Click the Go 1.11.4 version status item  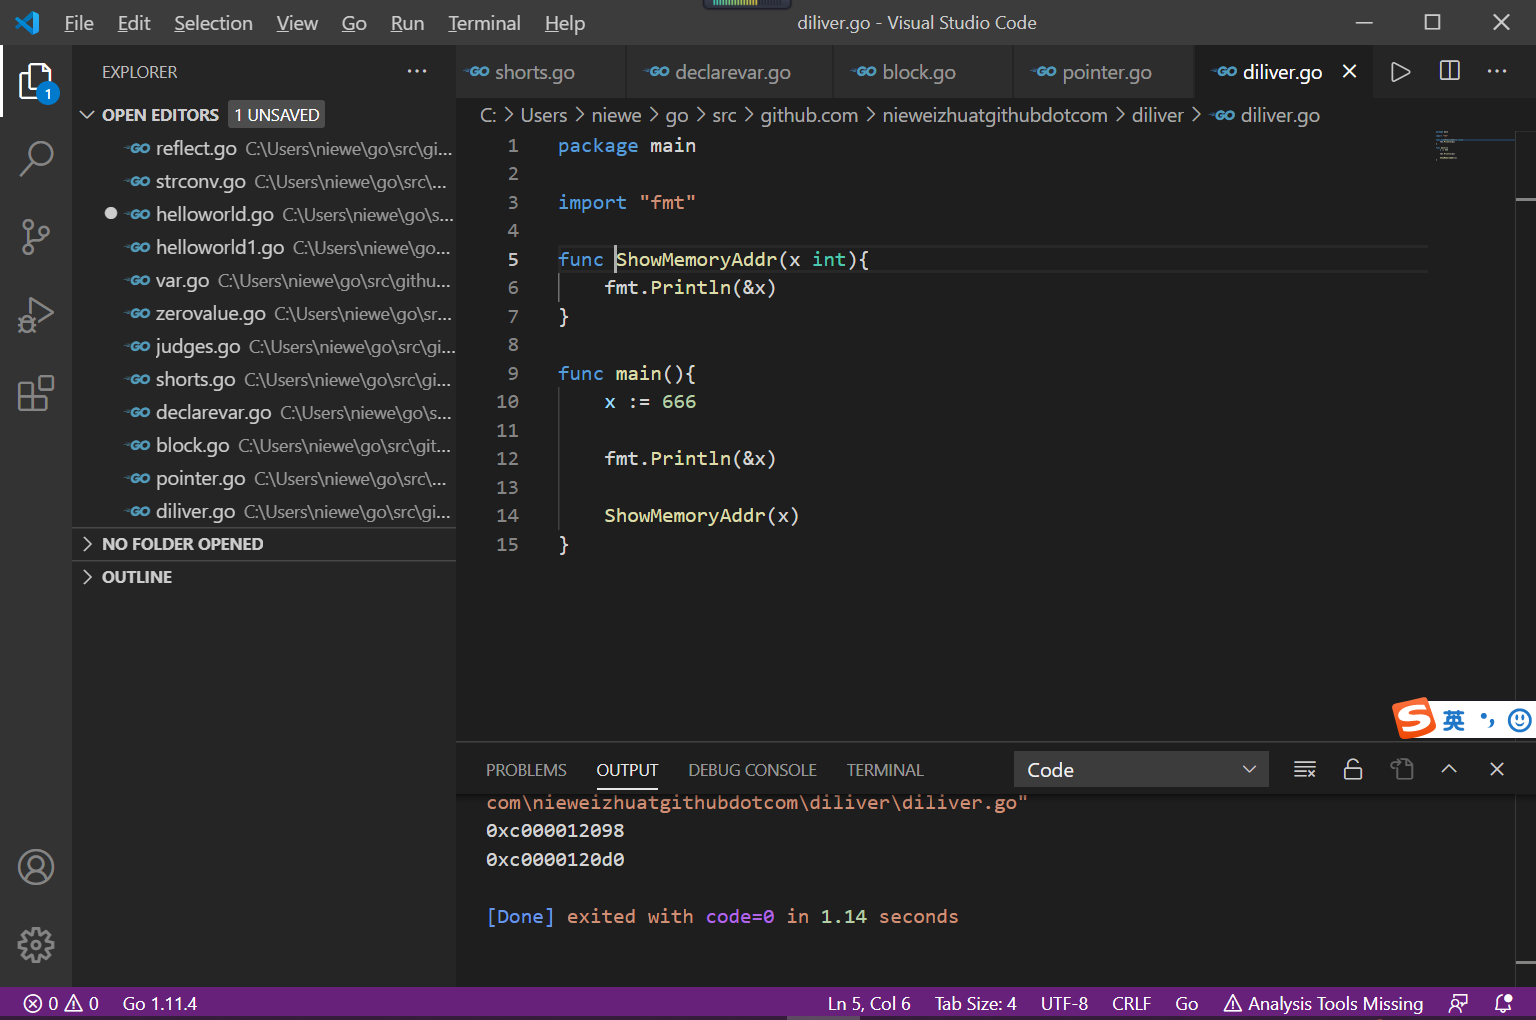click(160, 1003)
